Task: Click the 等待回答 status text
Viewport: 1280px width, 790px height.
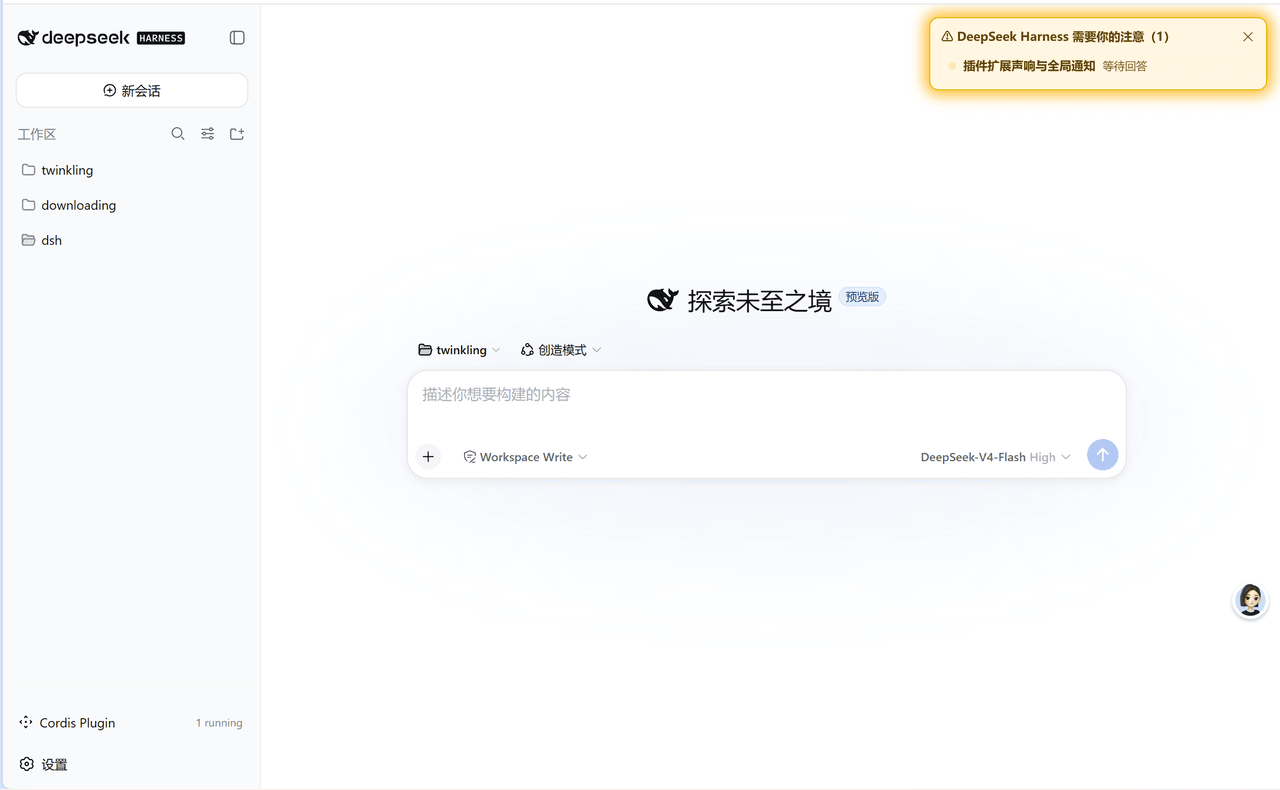Action: click(1125, 66)
